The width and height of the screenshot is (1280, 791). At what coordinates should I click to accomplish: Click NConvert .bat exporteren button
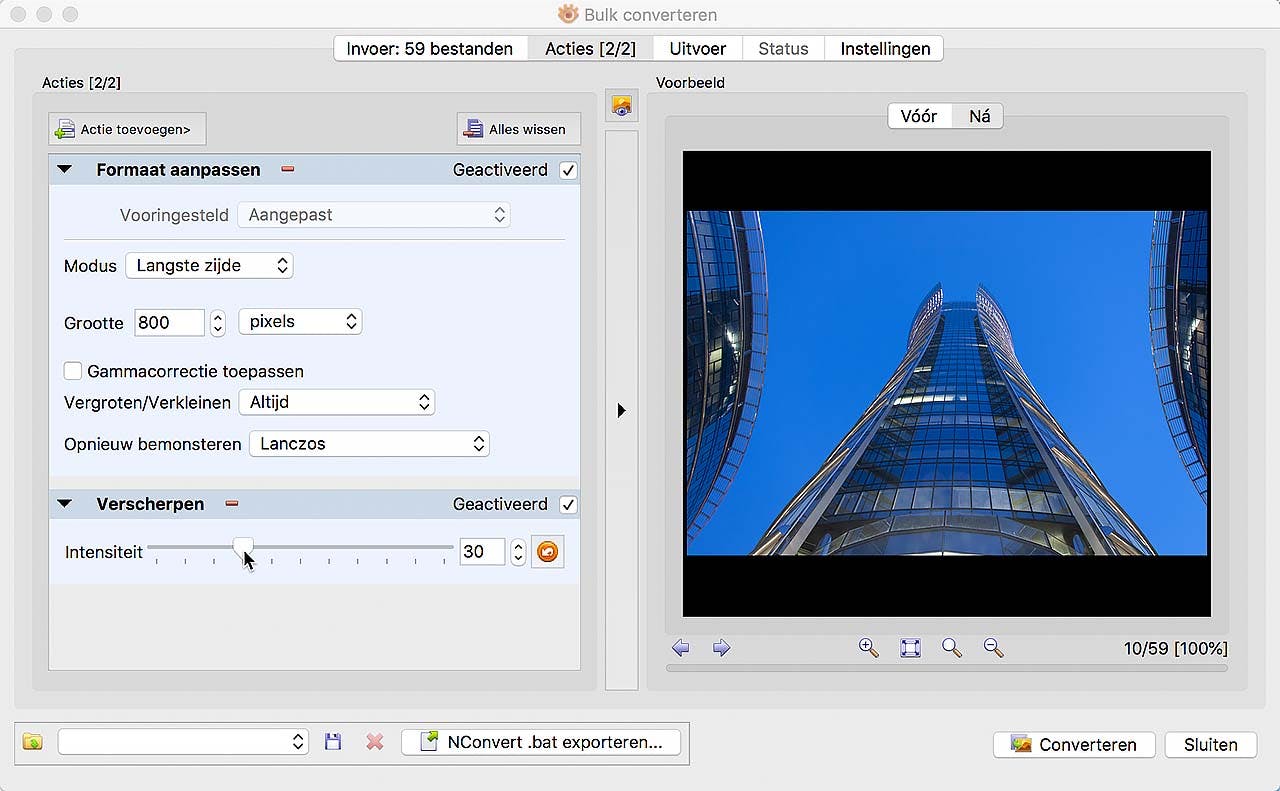tap(541, 742)
